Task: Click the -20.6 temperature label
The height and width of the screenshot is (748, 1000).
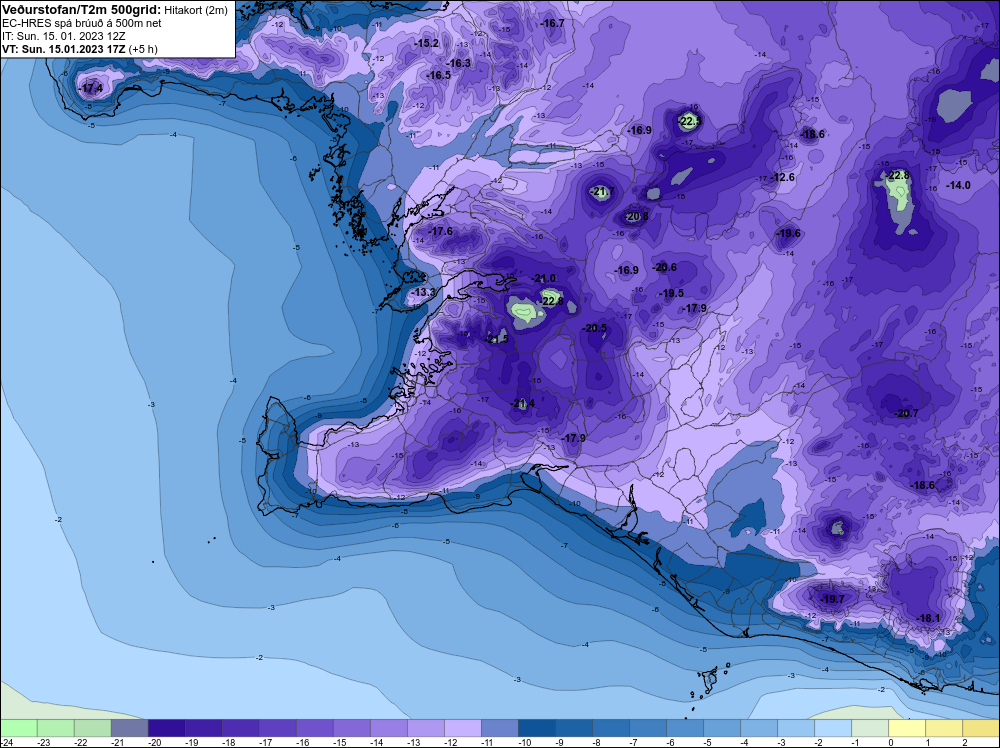Action: pos(664,267)
